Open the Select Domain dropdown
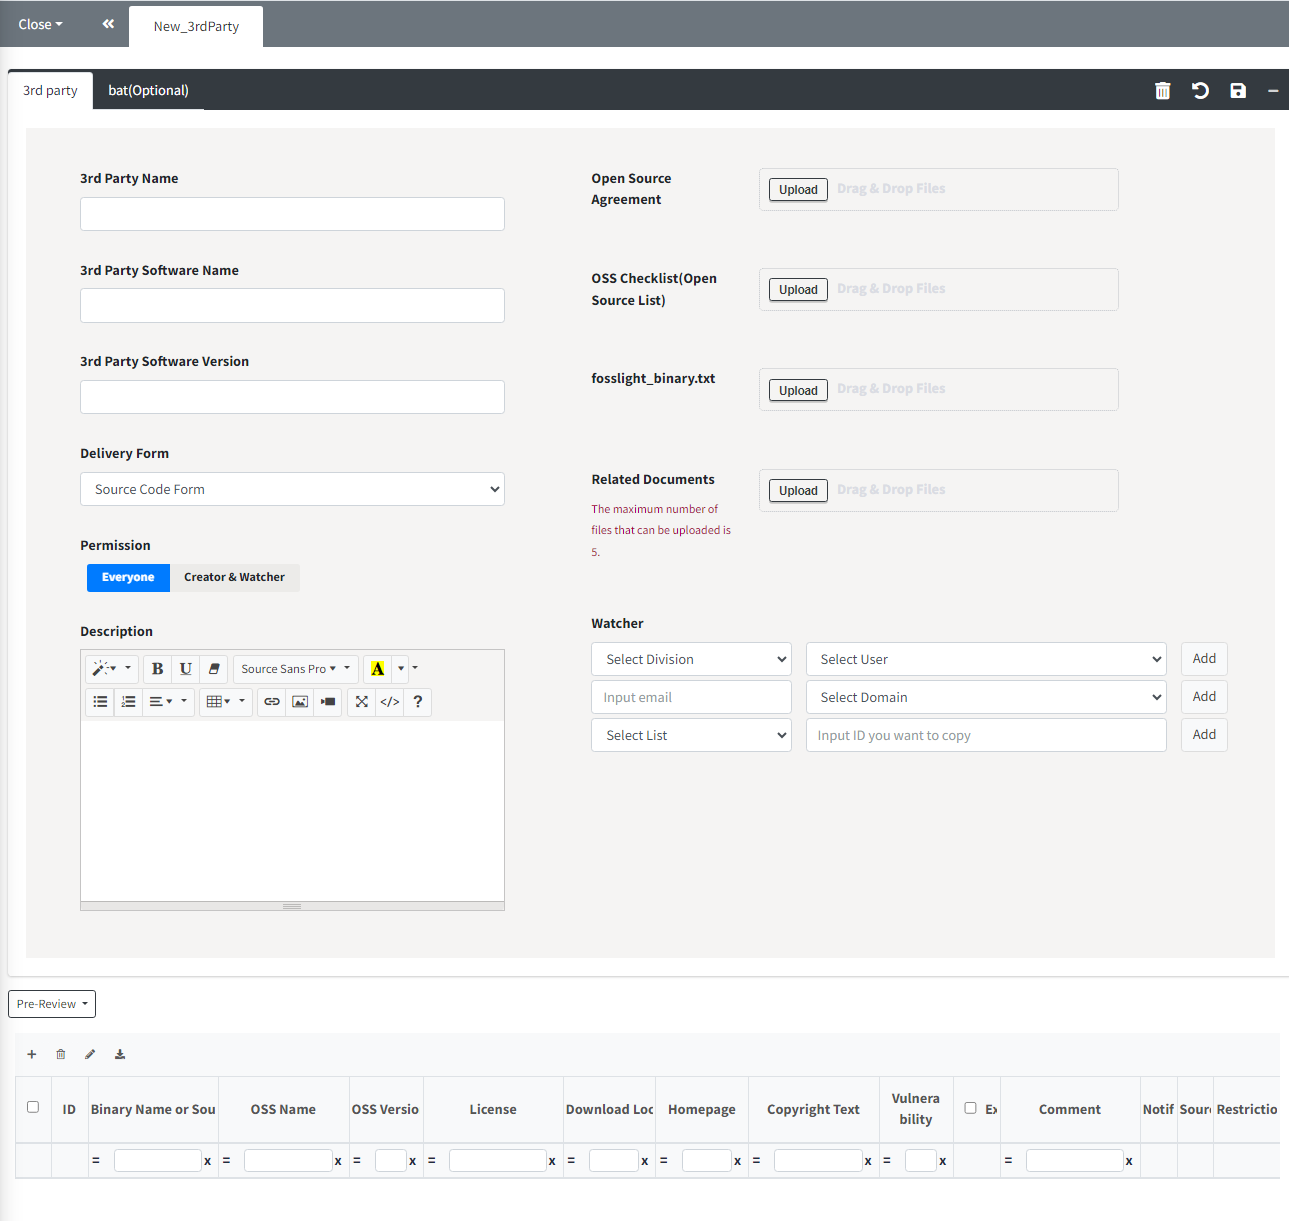 point(986,697)
